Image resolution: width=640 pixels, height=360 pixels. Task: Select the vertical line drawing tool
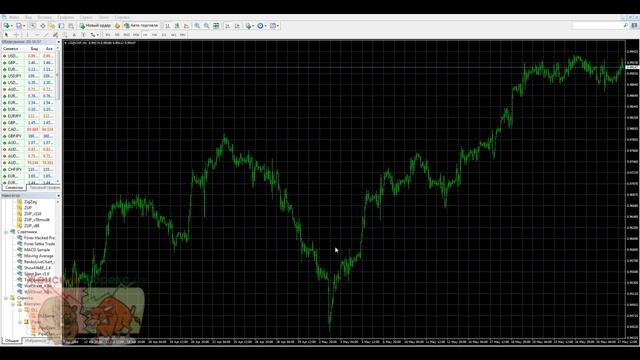27,35
